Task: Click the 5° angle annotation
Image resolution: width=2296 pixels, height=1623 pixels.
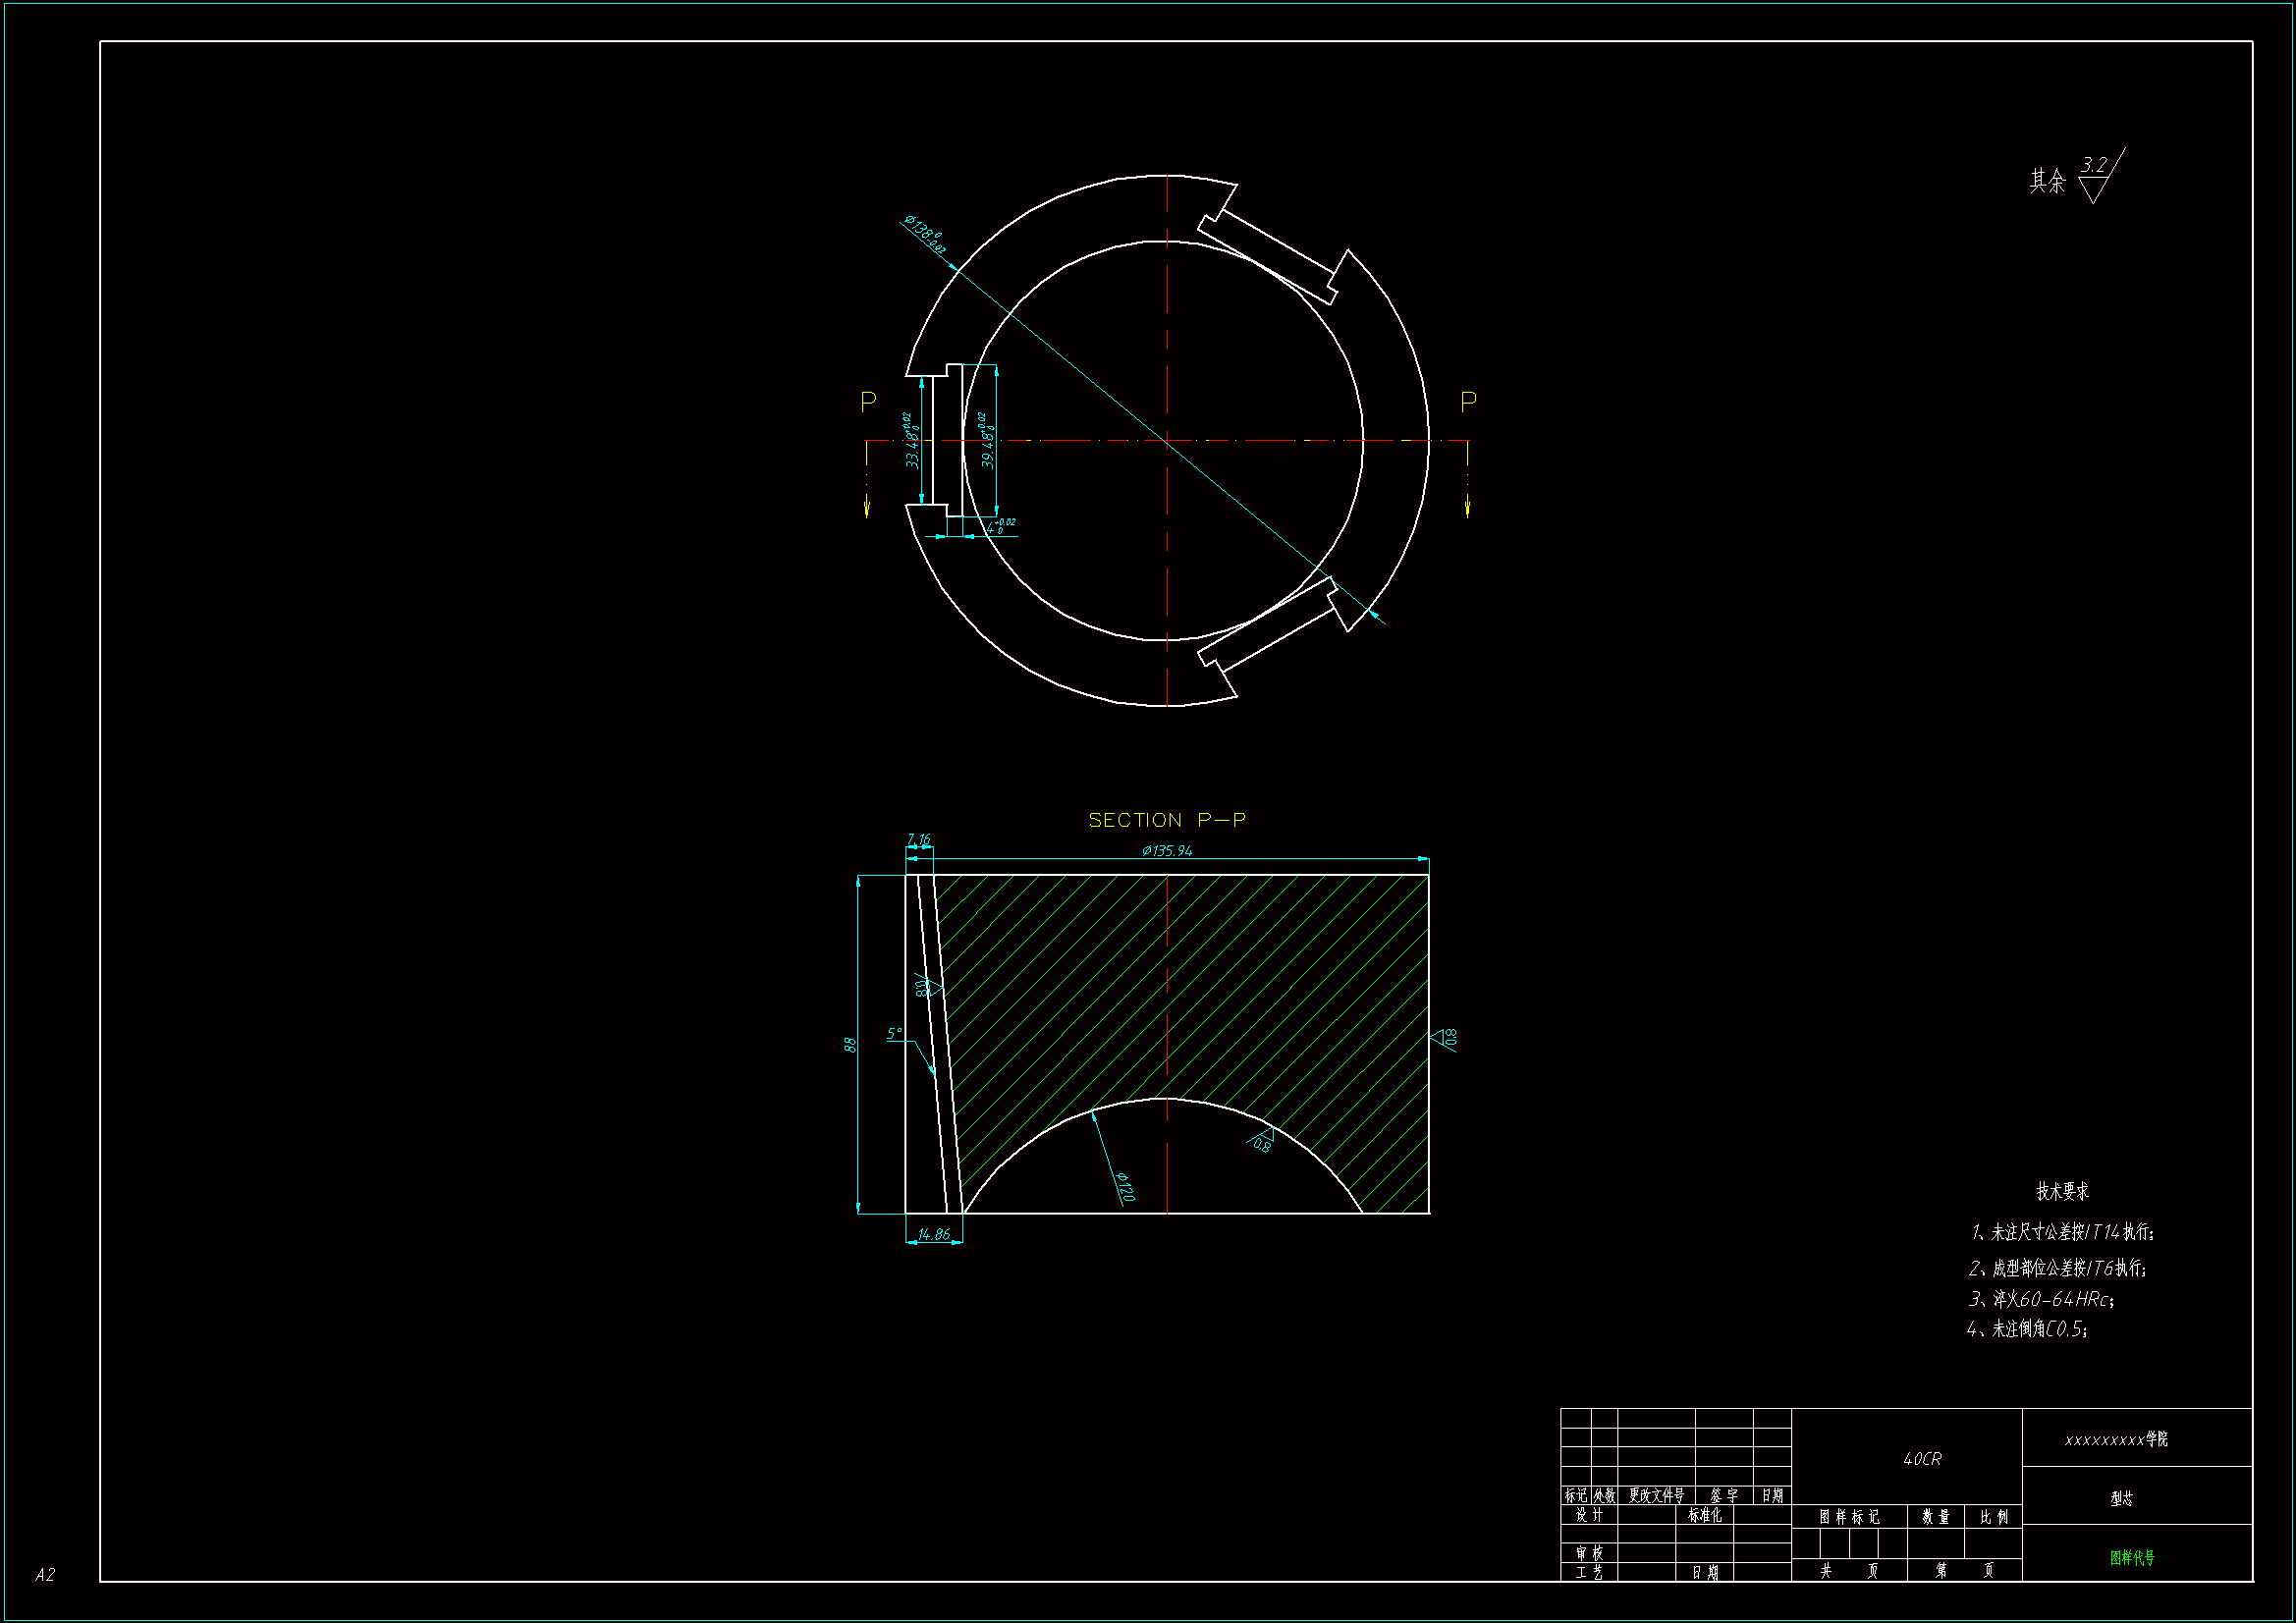Action: point(894,1034)
